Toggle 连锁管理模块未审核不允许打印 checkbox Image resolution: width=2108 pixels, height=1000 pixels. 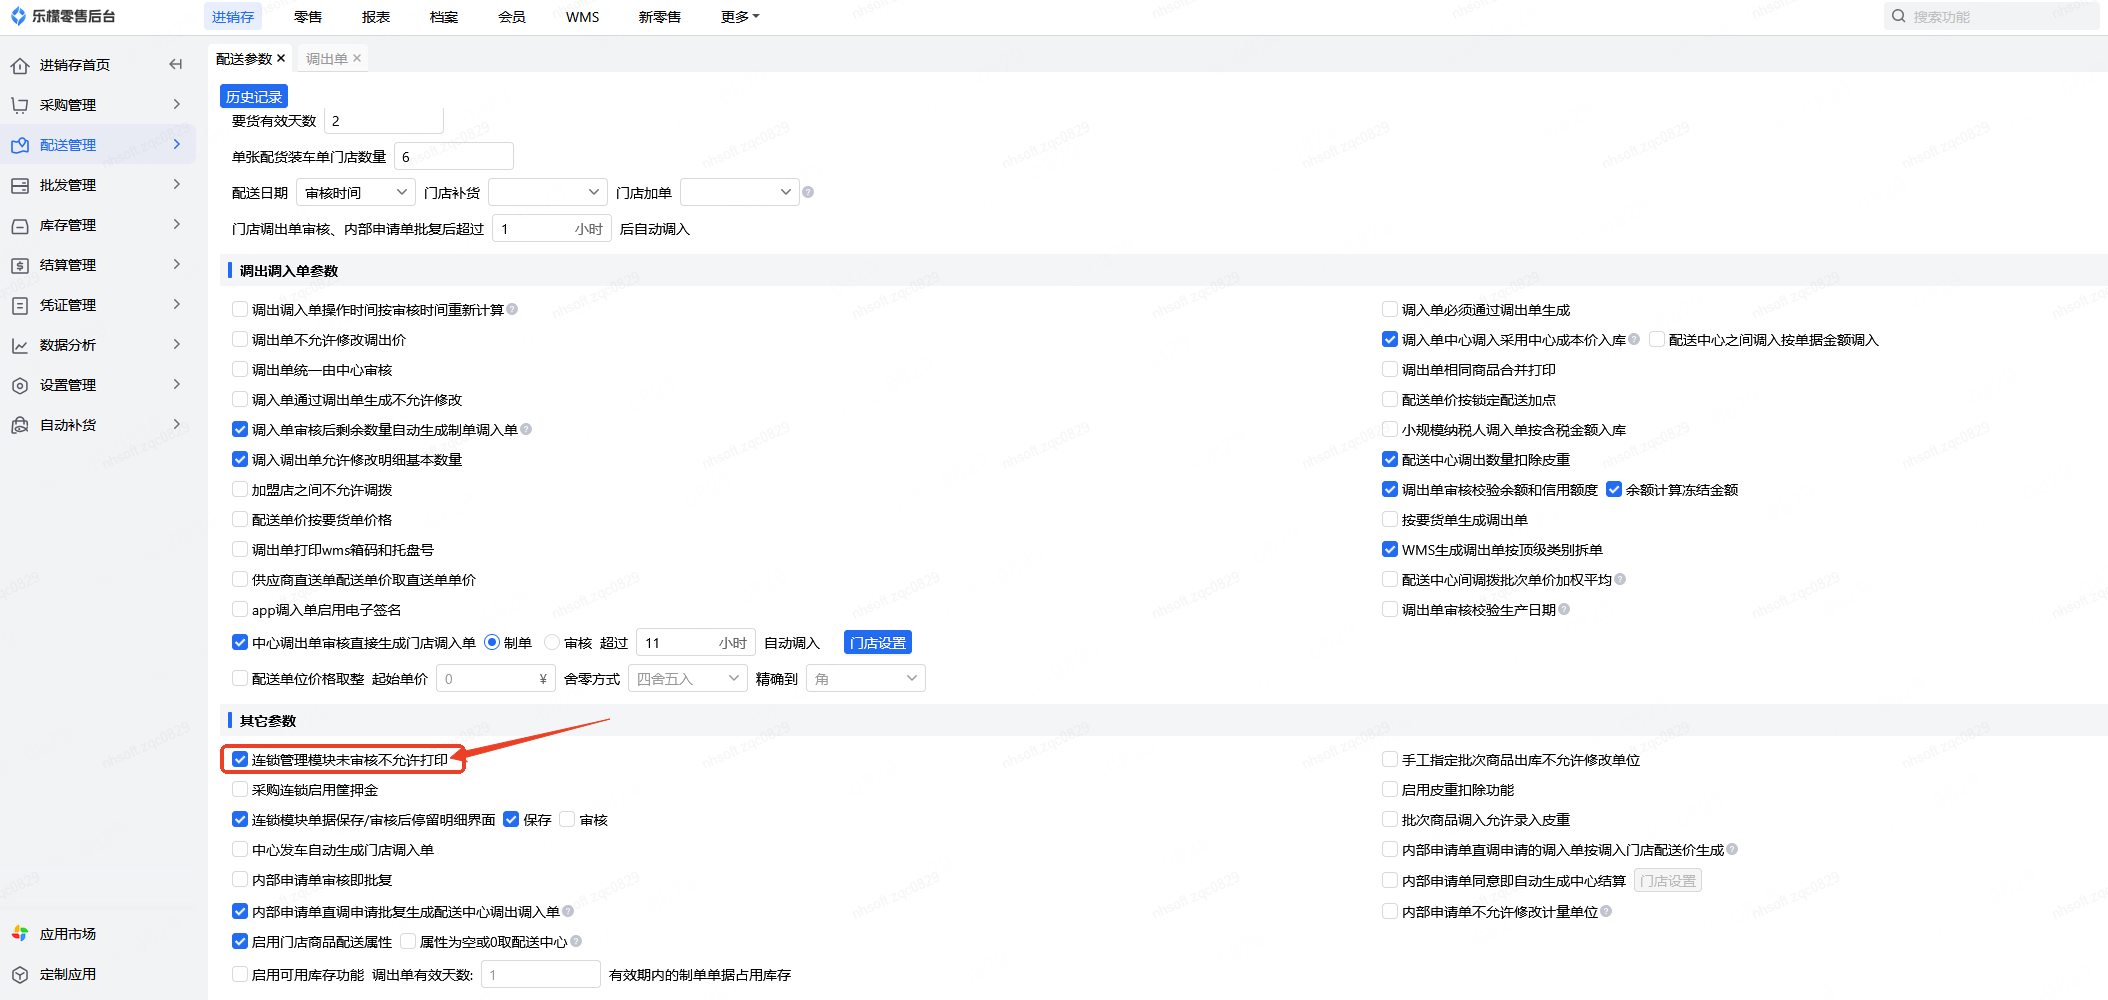click(240, 760)
